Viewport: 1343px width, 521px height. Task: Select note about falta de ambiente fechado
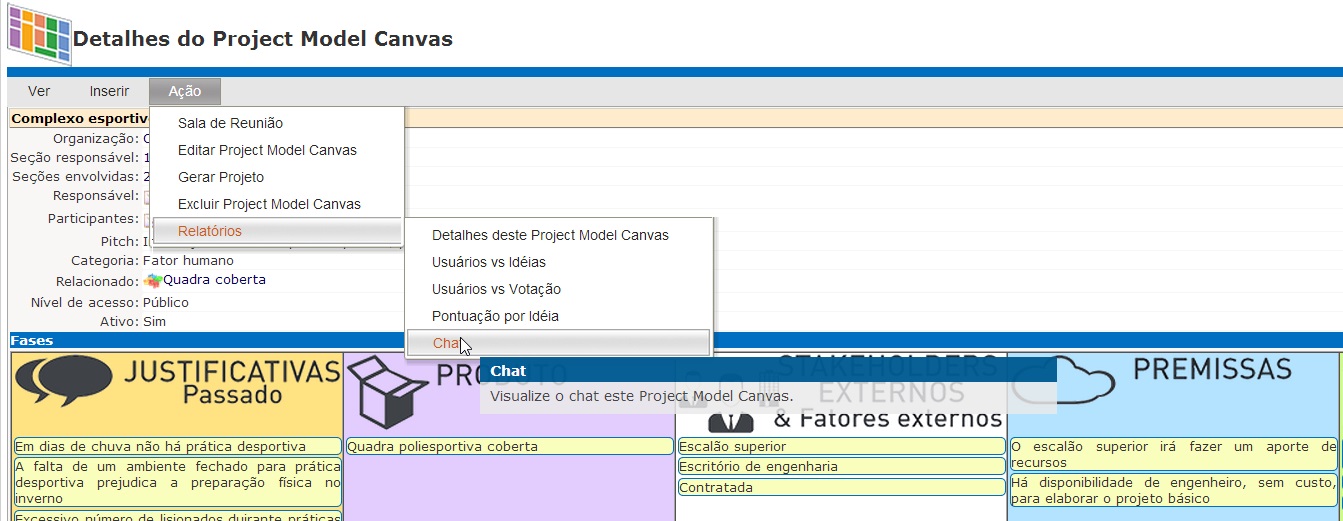(x=177, y=482)
